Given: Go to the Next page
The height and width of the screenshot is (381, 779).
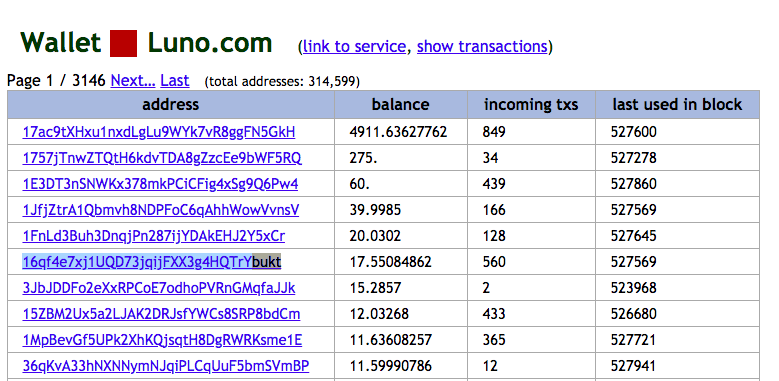Looking at the screenshot, I should point(133,80).
